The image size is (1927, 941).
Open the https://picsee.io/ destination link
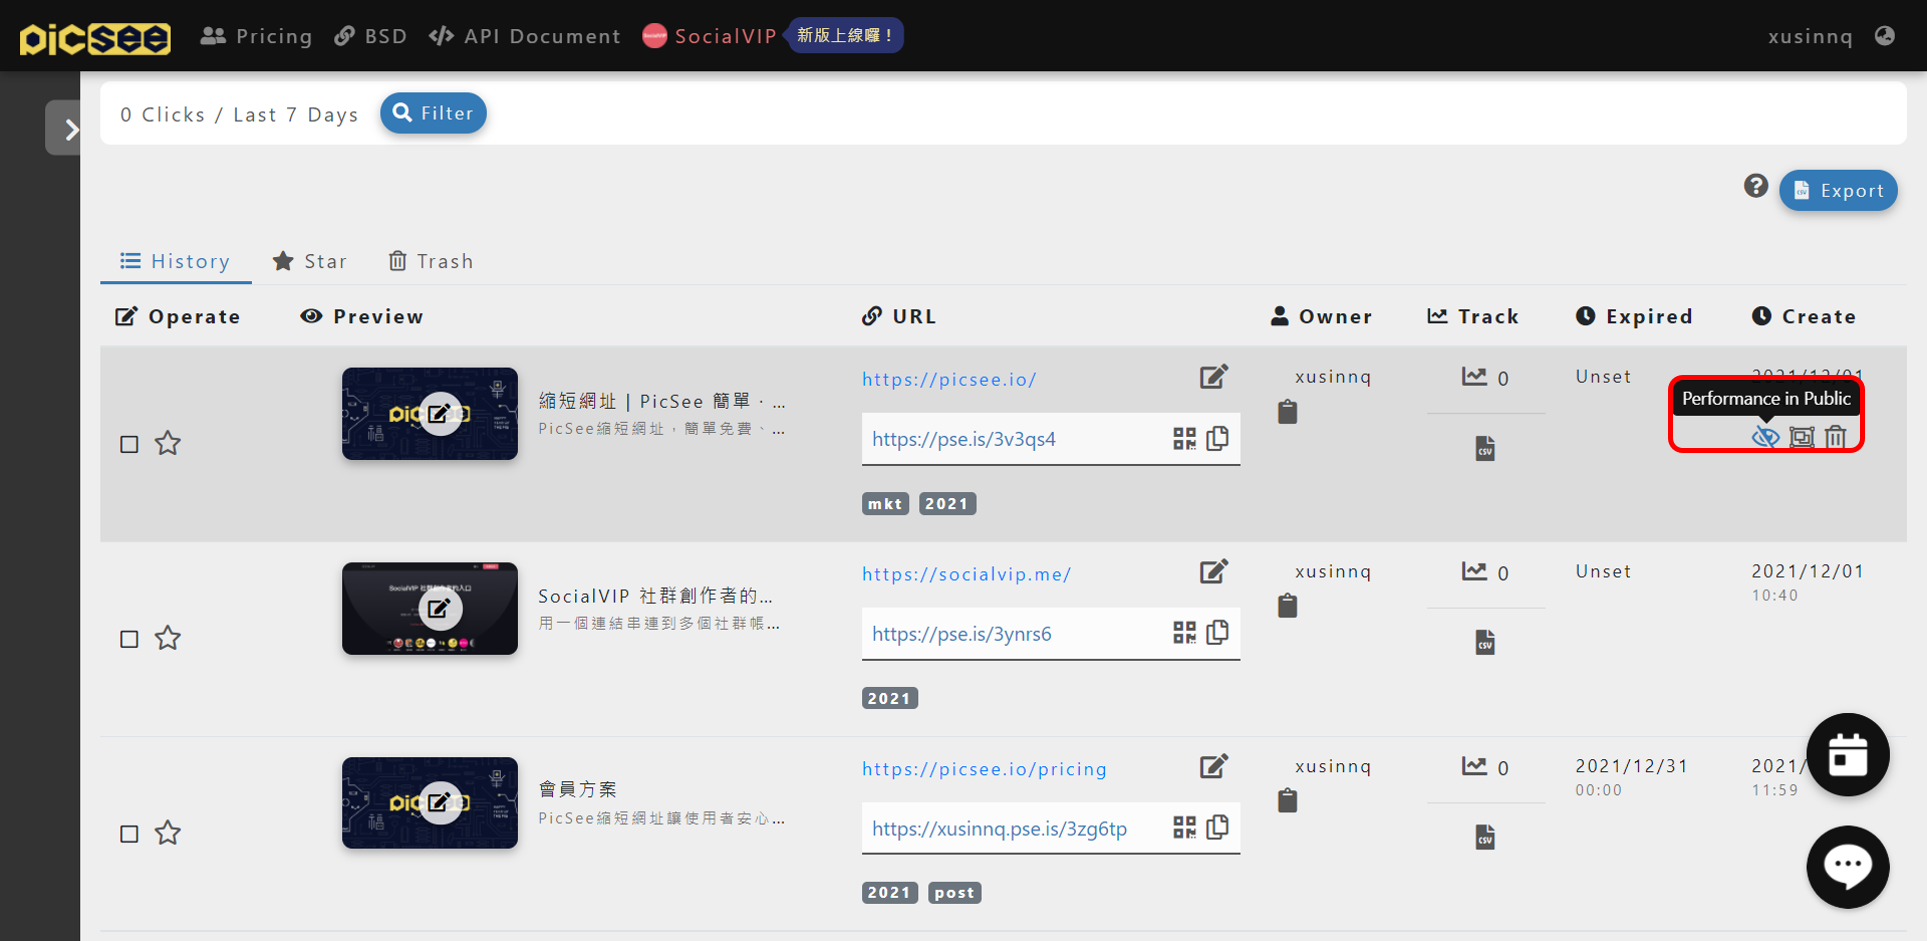coord(949,379)
